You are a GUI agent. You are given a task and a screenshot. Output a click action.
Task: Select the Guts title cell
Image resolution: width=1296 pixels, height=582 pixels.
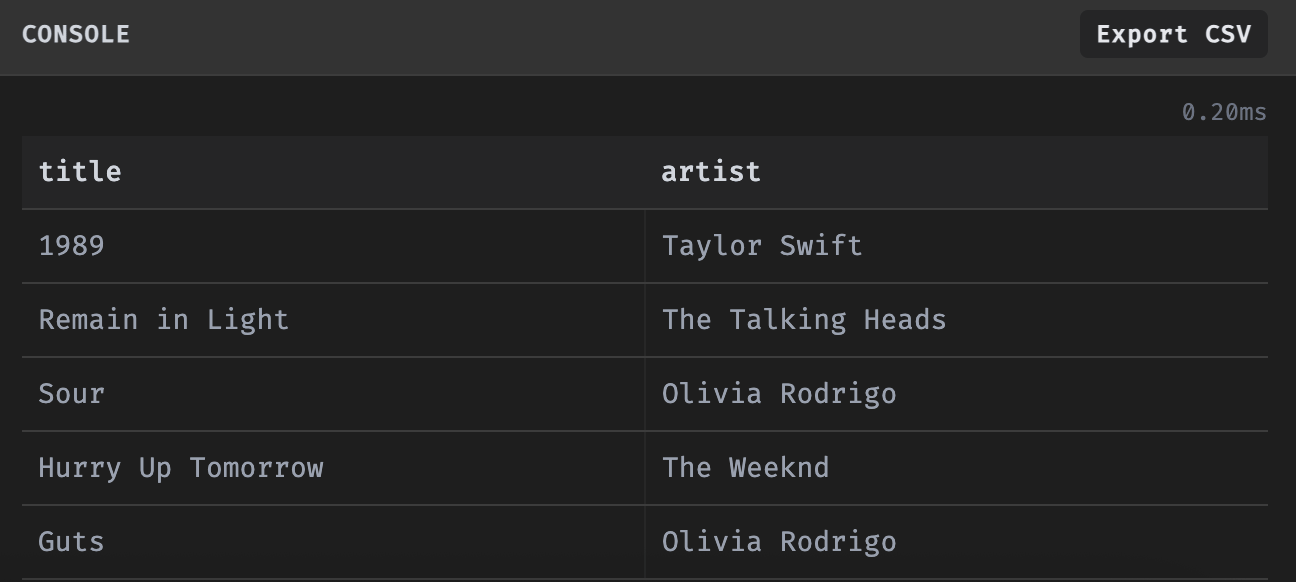coord(71,541)
